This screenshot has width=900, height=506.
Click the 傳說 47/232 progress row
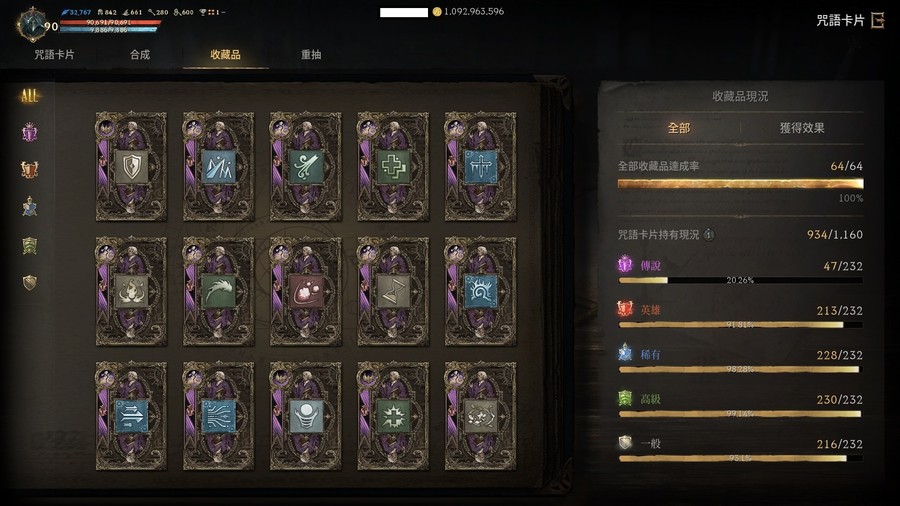[740, 271]
